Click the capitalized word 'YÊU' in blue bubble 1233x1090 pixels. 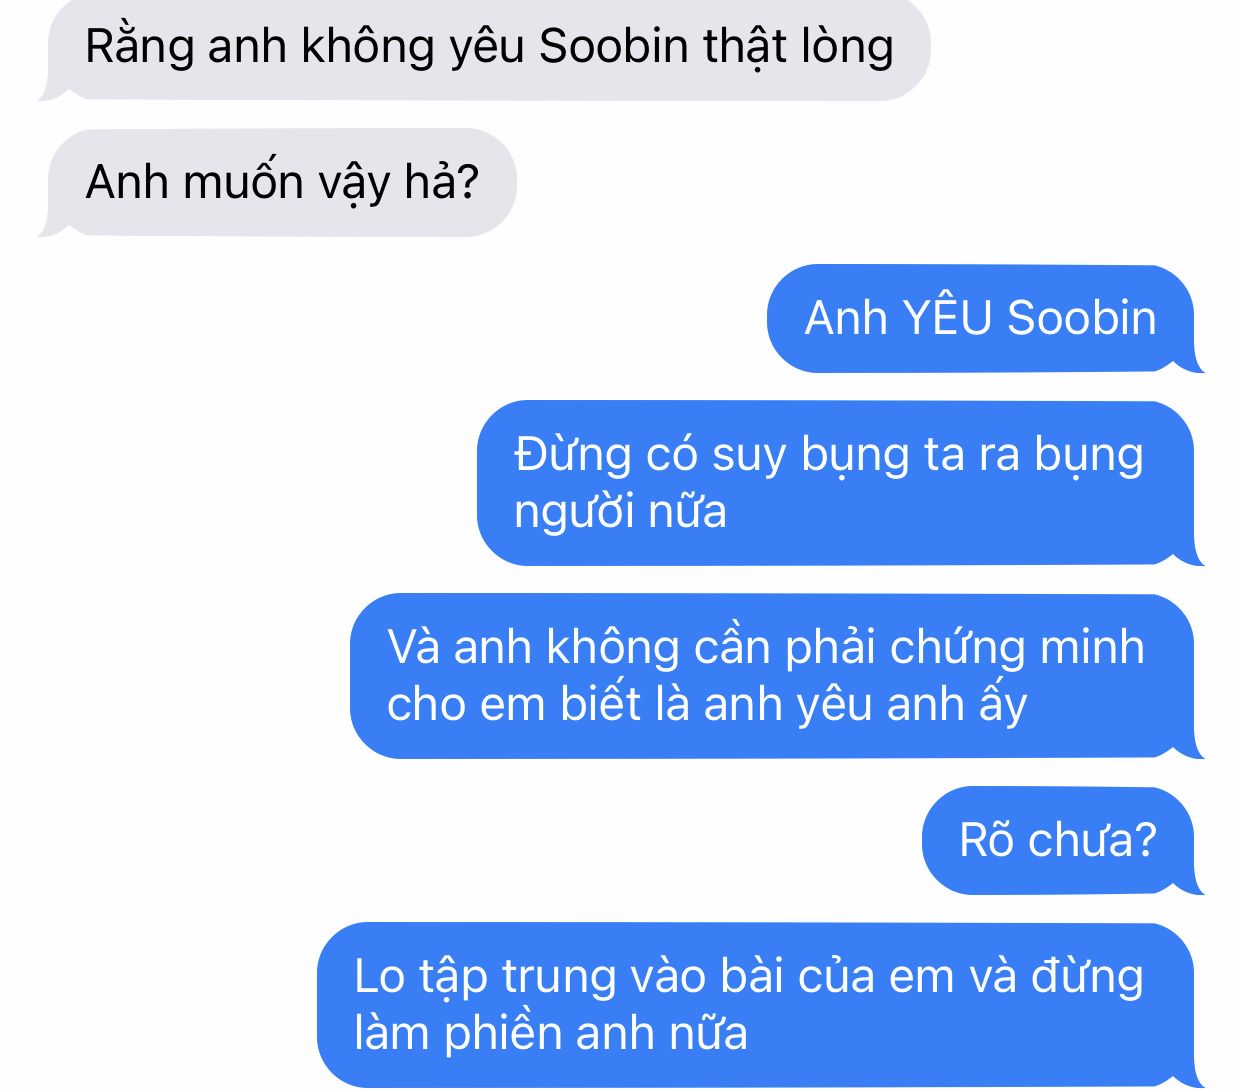point(947,318)
